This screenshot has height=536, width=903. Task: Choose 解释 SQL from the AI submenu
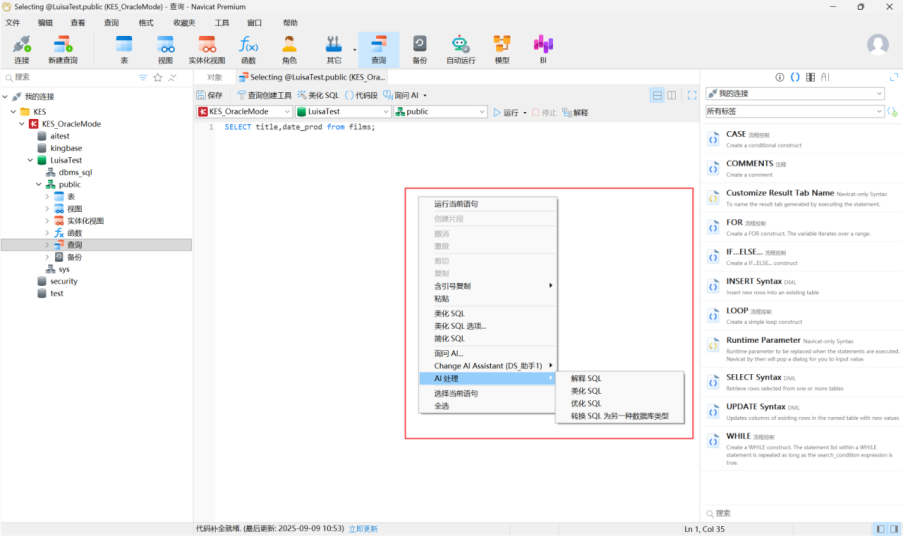(x=586, y=379)
